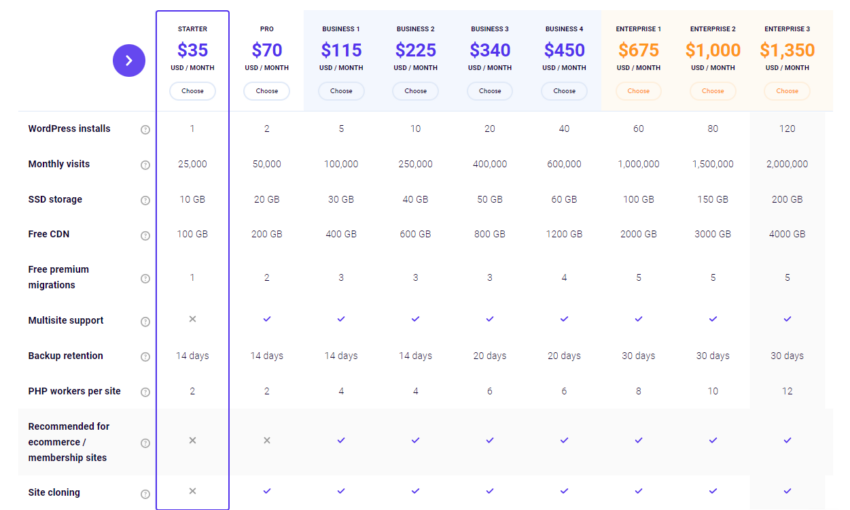
Task: Select Choose under Business 1 plan
Action: coord(341,91)
